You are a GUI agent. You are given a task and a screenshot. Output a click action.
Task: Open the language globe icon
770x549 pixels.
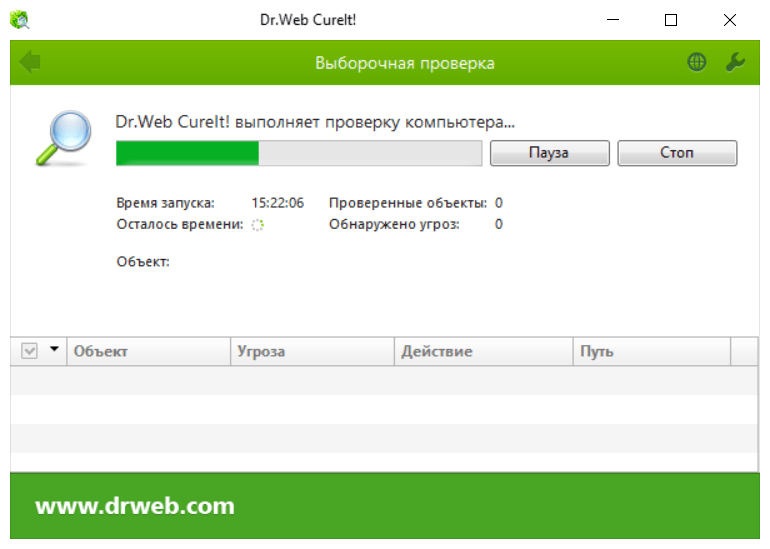[x=696, y=62]
